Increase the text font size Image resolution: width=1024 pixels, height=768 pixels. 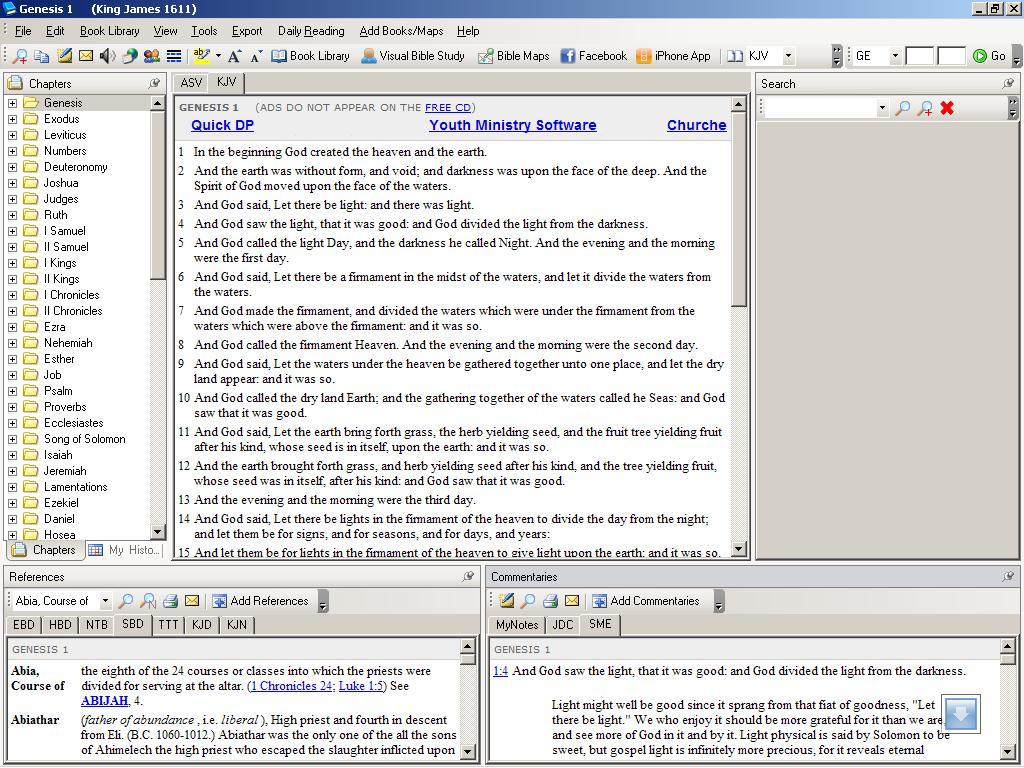pos(234,56)
